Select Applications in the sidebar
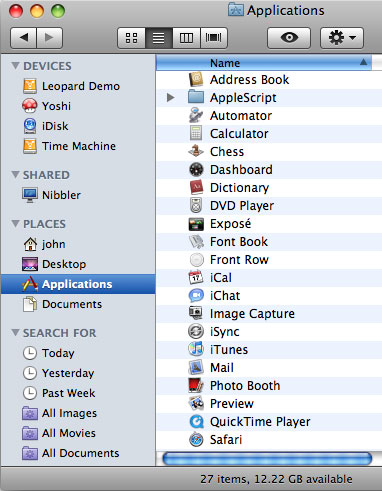Screen dimensions: 382x491 click(x=78, y=284)
